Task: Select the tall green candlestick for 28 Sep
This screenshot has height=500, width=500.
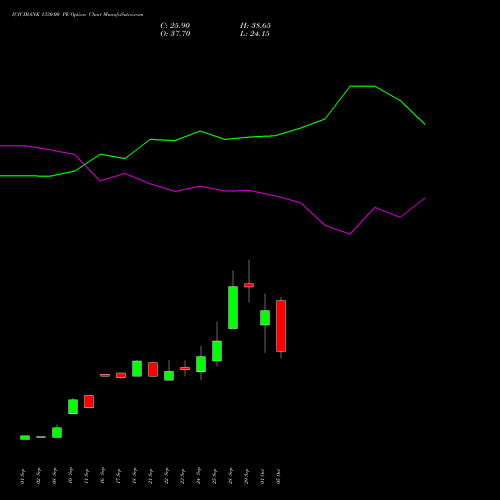Action: coord(233,307)
